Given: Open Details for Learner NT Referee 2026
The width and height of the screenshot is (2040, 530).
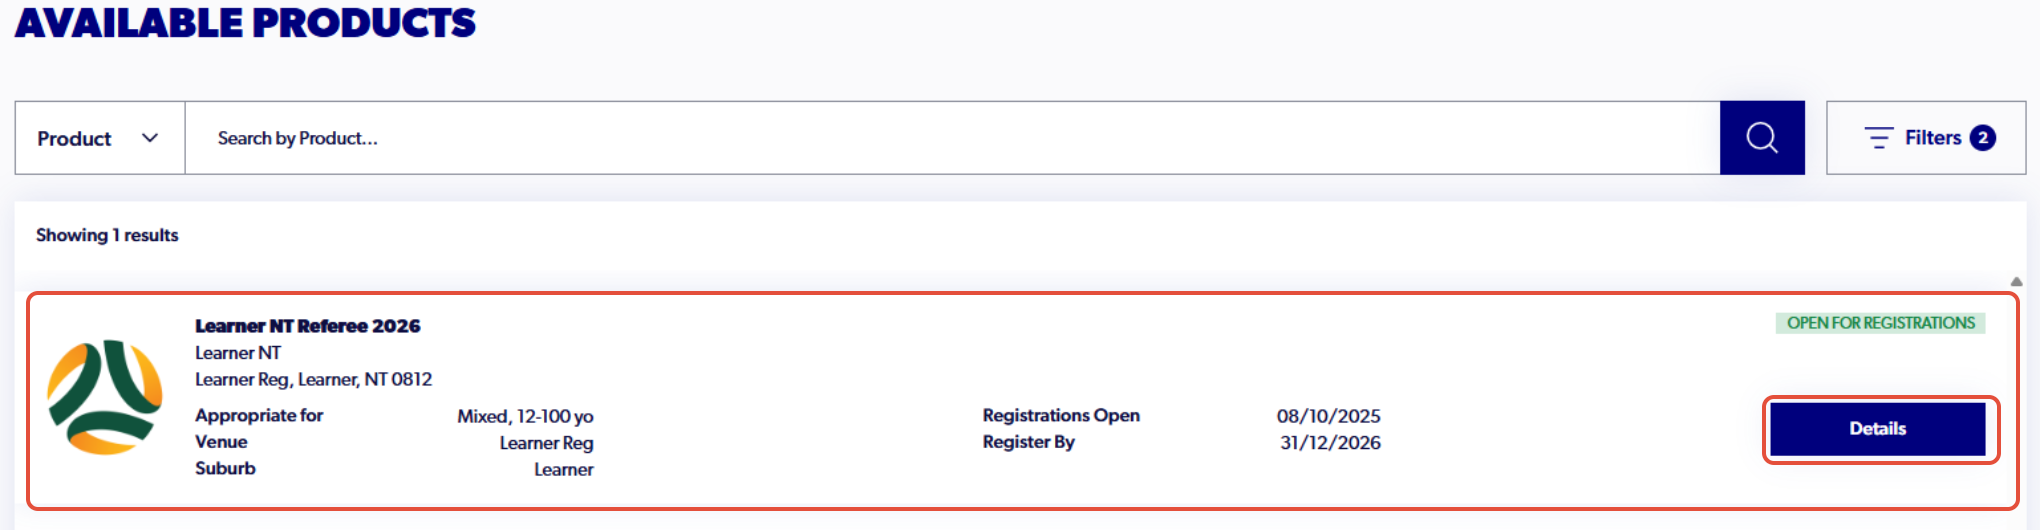Looking at the screenshot, I should 1878,429.
